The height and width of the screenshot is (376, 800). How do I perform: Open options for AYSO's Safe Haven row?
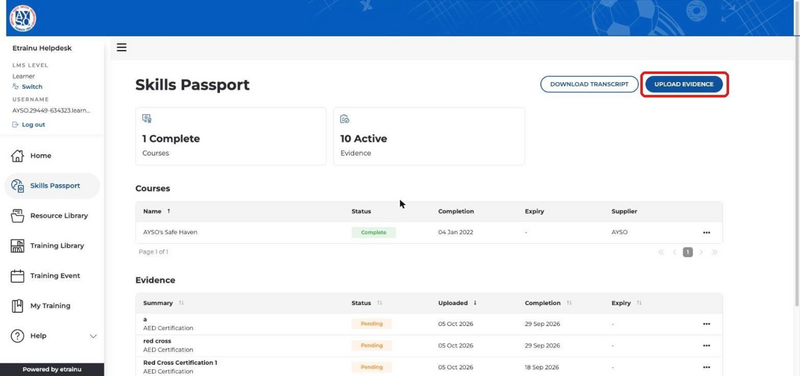tap(706, 233)
